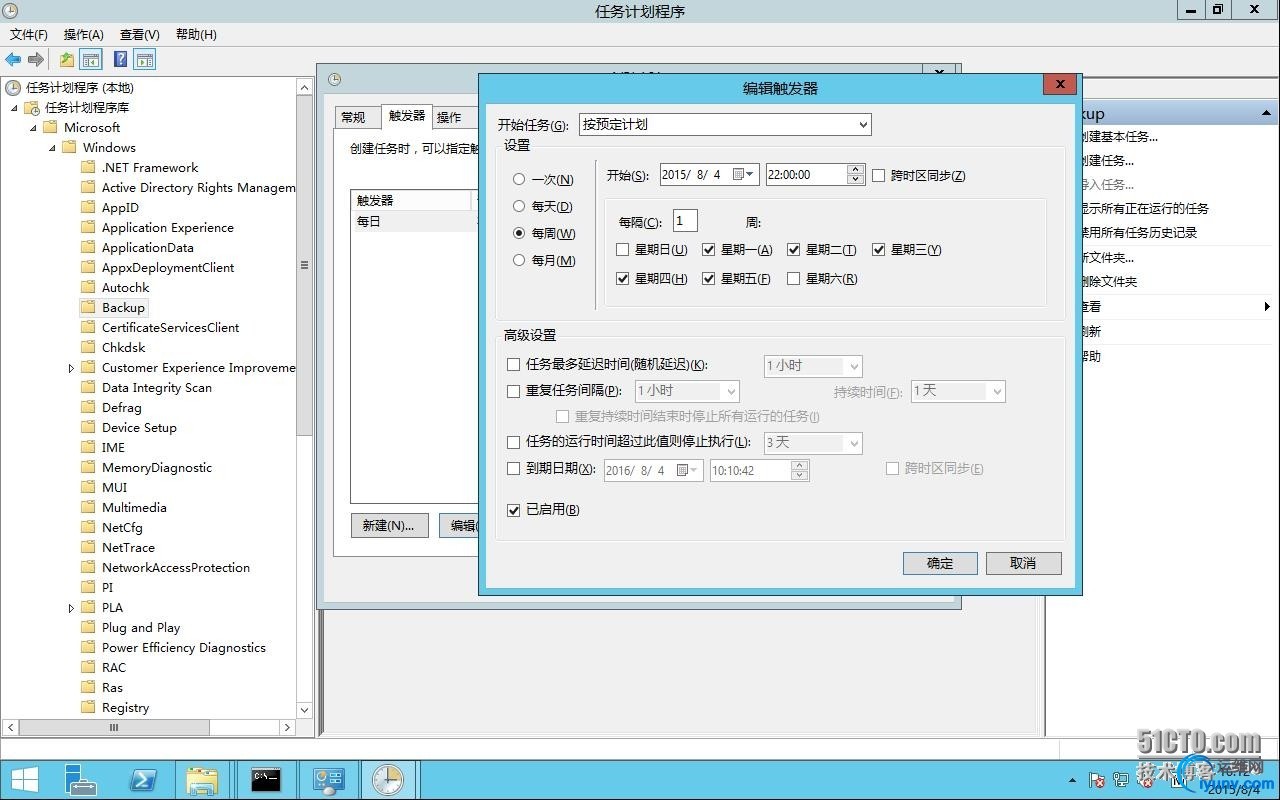Open Server Manager from taskbar

click(x=80, y=780)
